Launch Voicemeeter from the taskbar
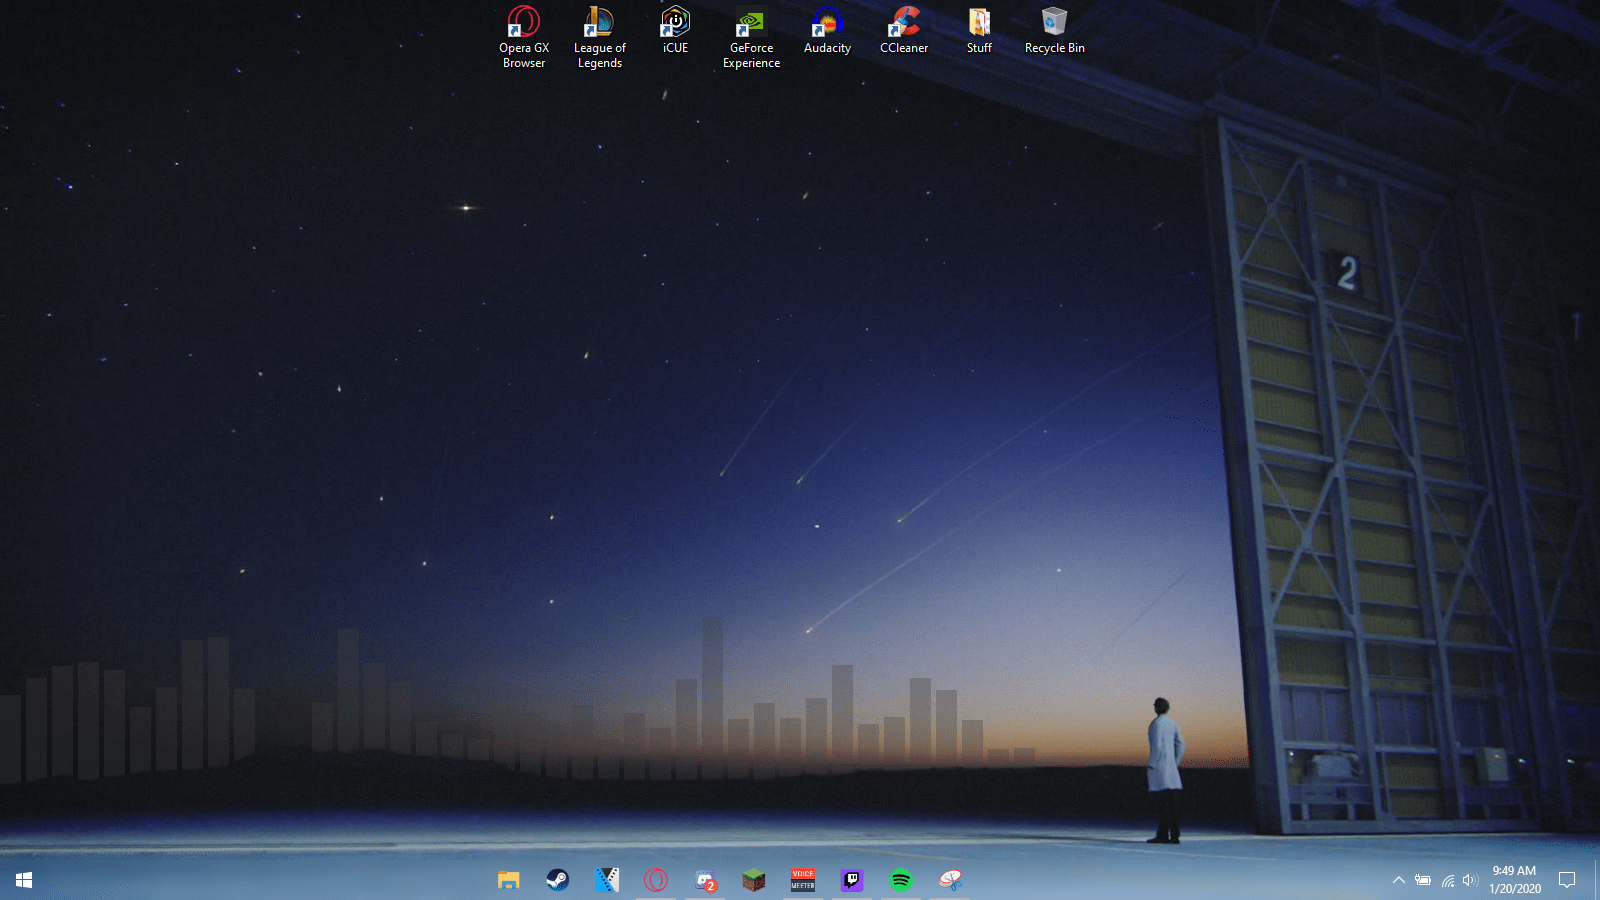 tap(802, 880)
